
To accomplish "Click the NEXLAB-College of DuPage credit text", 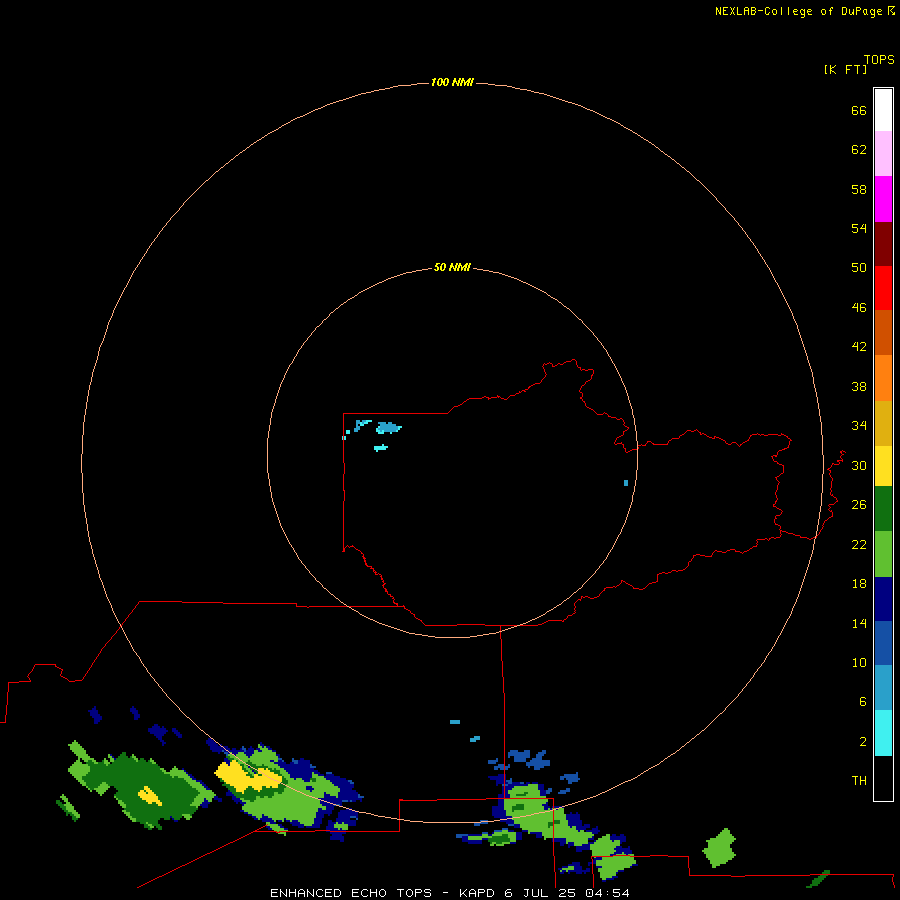I will tap(804, 11).
